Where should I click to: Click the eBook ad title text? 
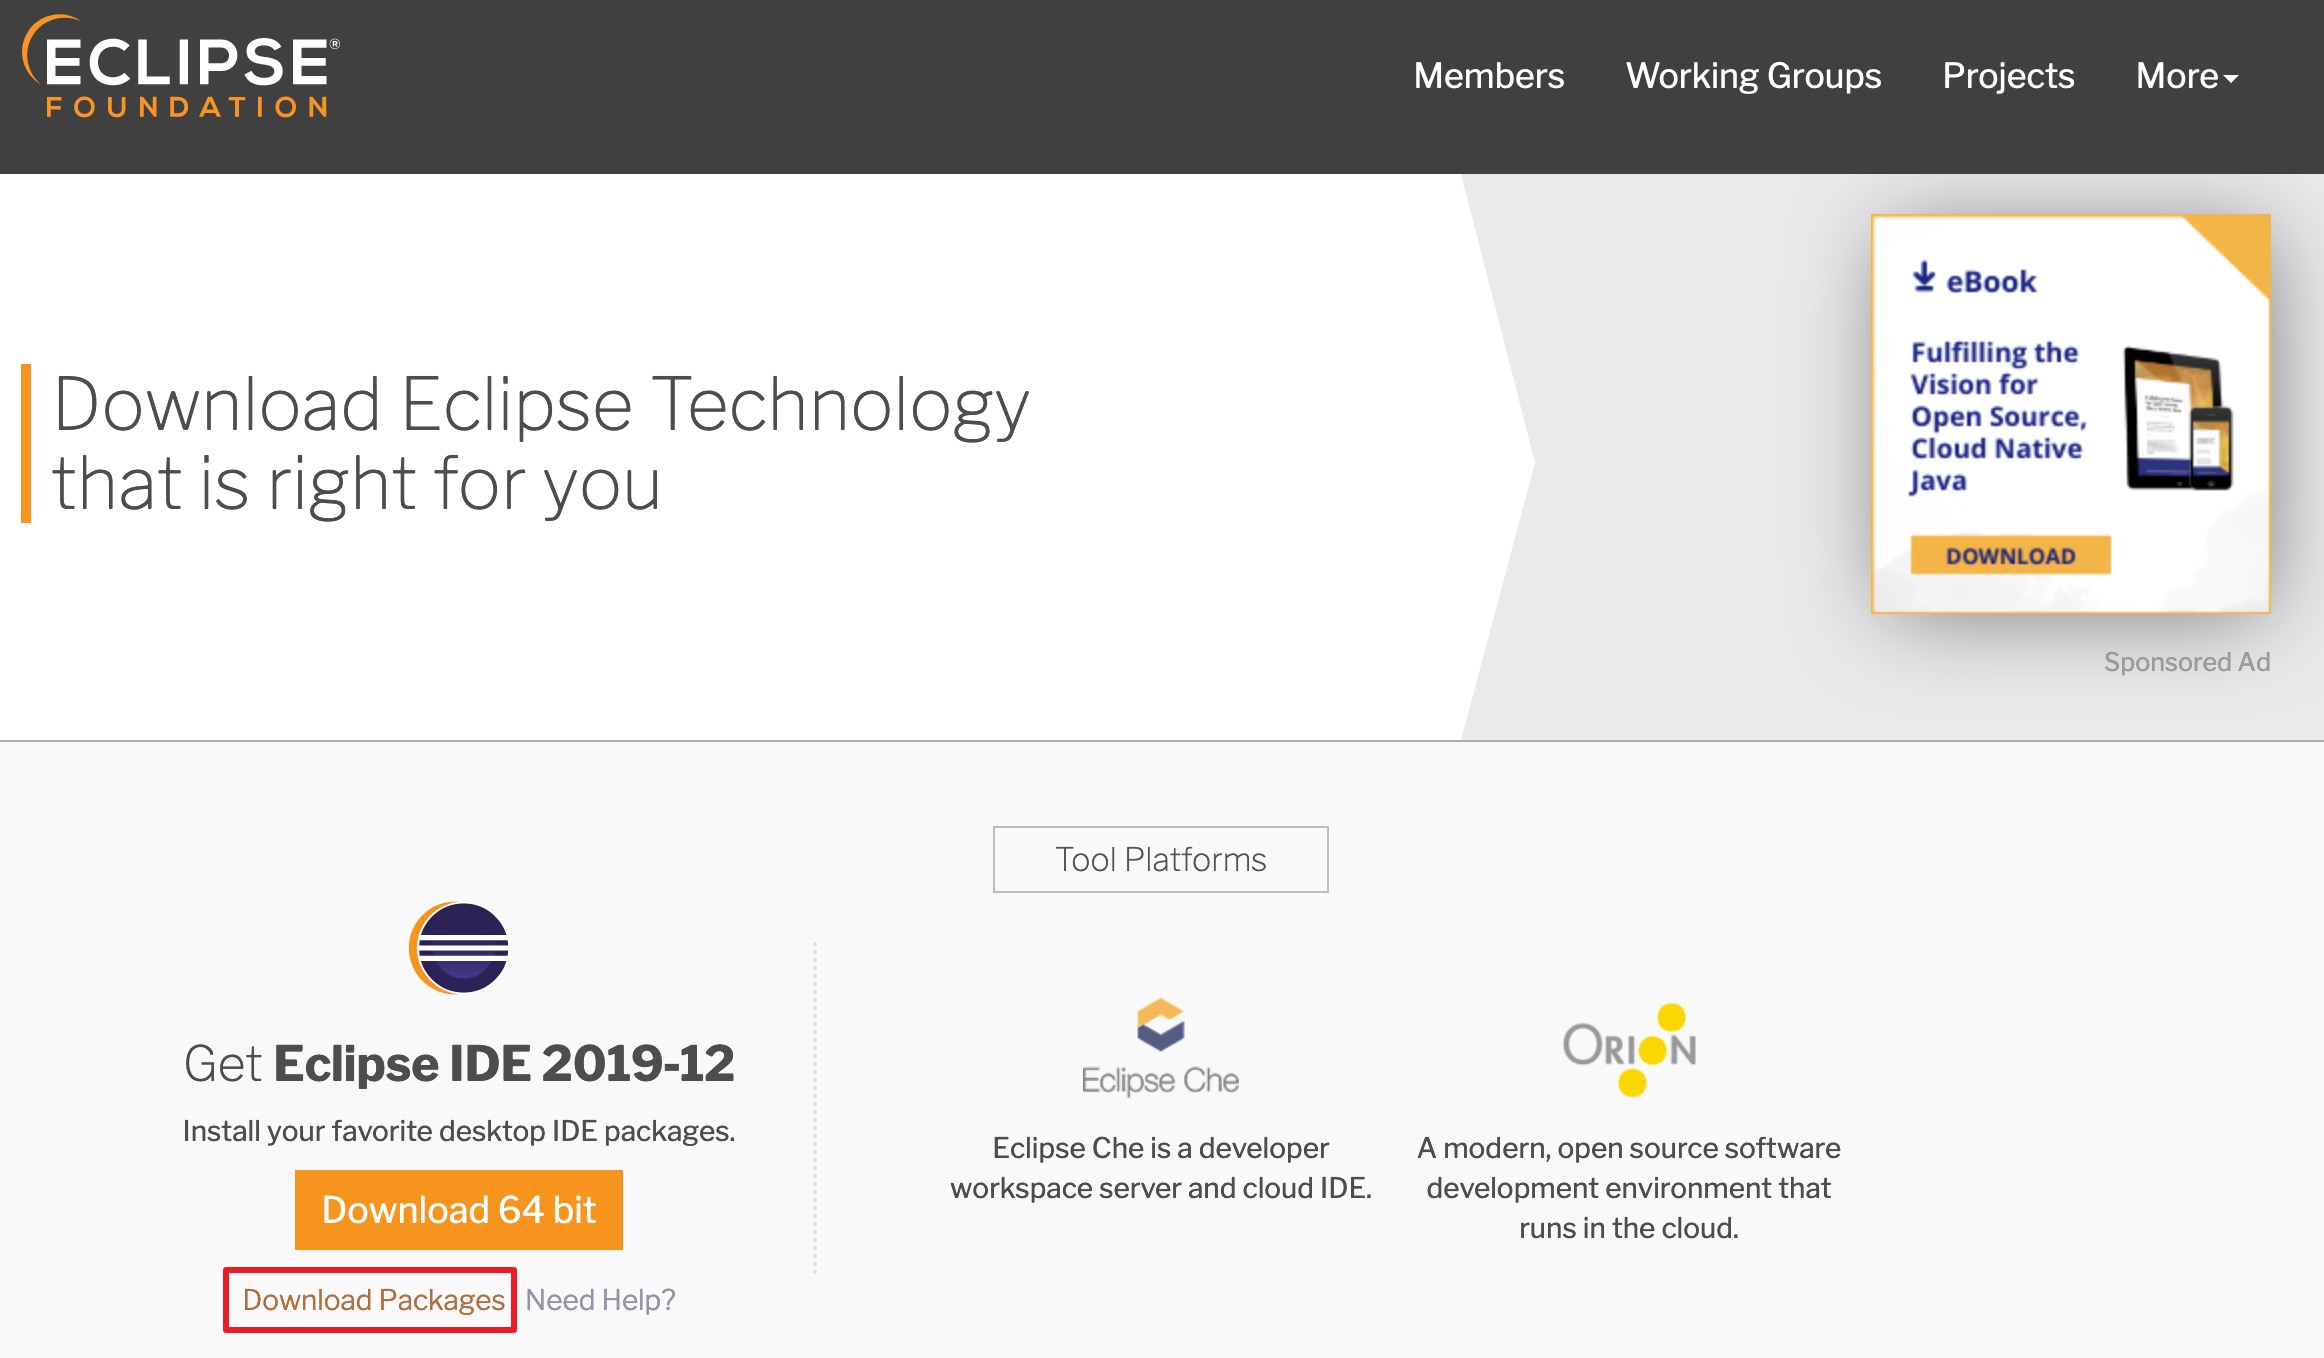[x=1996, y=416]
